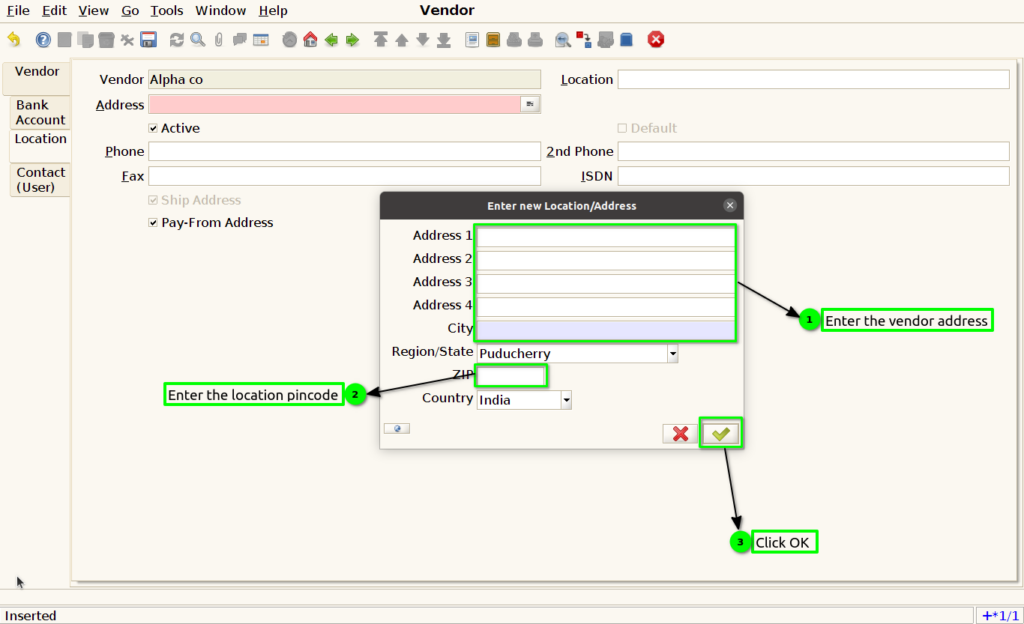Image resolution: width=1024 pixels, height=624 pixels.
Task: Jump to the last record icon
Action: [444, 40]
